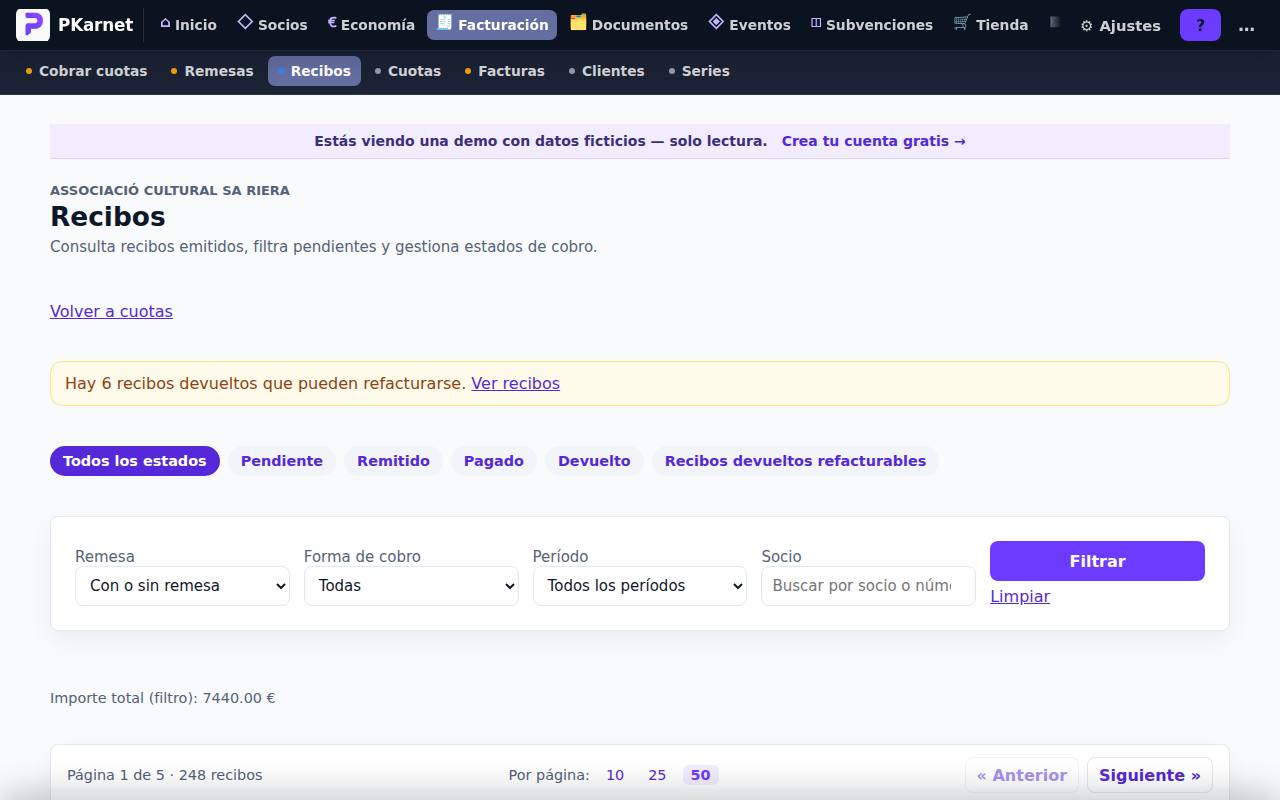Image resolution: width=1280 pixels, height=800 pixels.
Task: Go to Tienda
Action: click(x=991, y=25)
